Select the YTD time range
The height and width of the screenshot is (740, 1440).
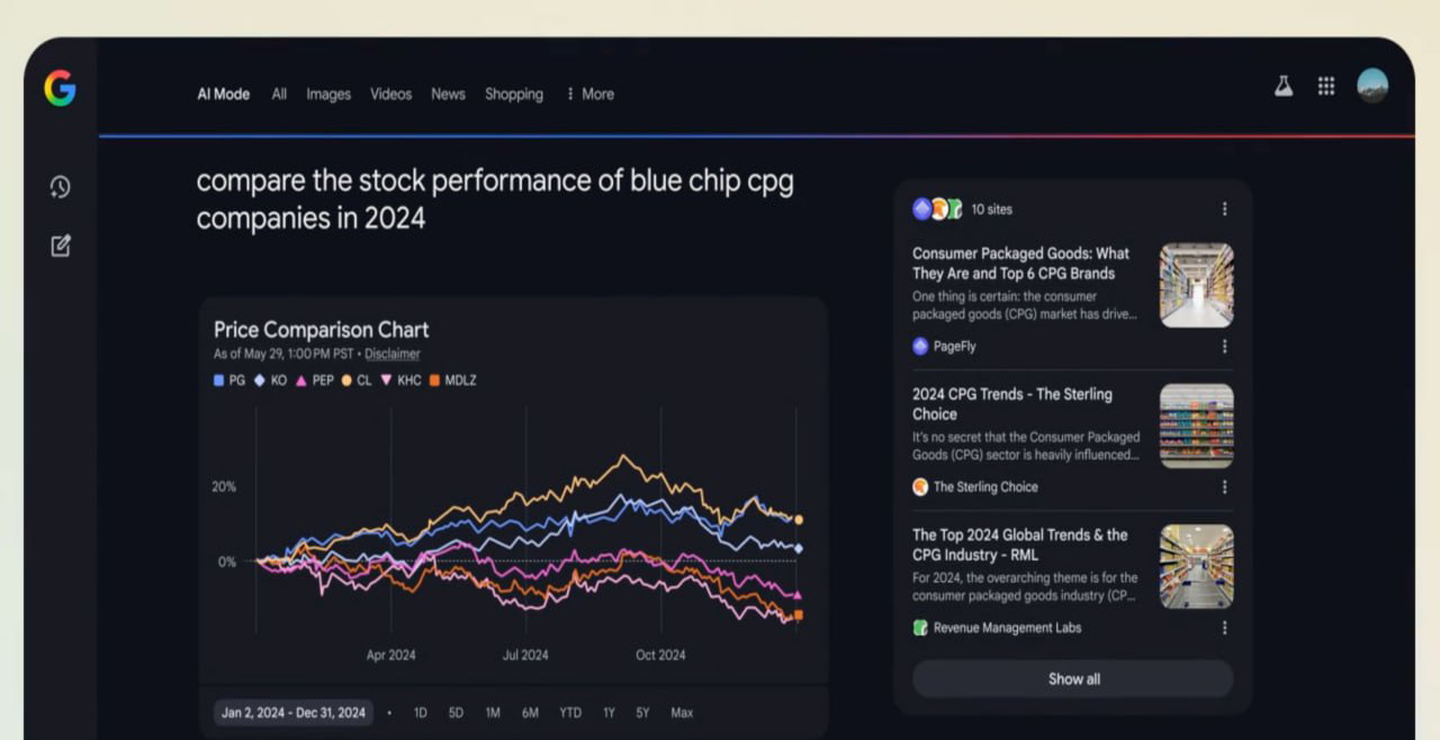point(570,713)
